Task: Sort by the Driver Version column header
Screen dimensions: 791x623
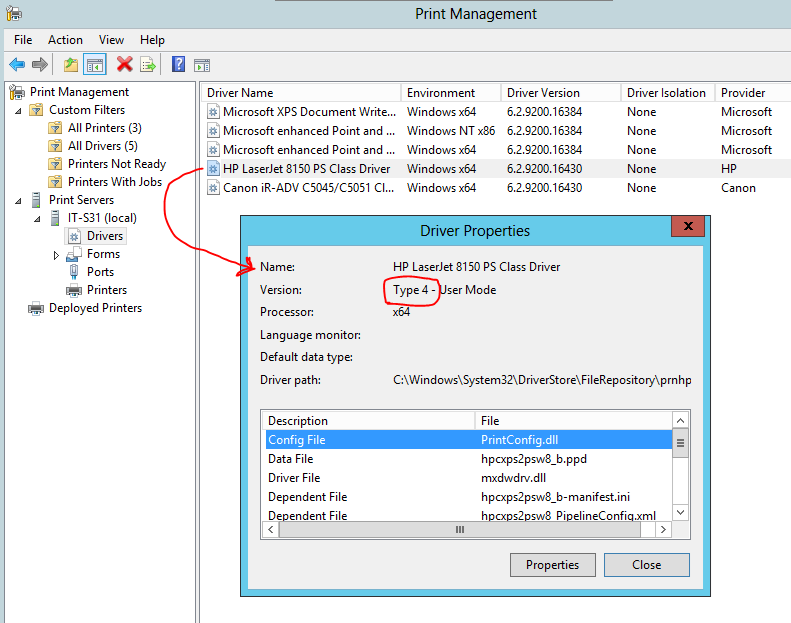Action: click(561, 93)
